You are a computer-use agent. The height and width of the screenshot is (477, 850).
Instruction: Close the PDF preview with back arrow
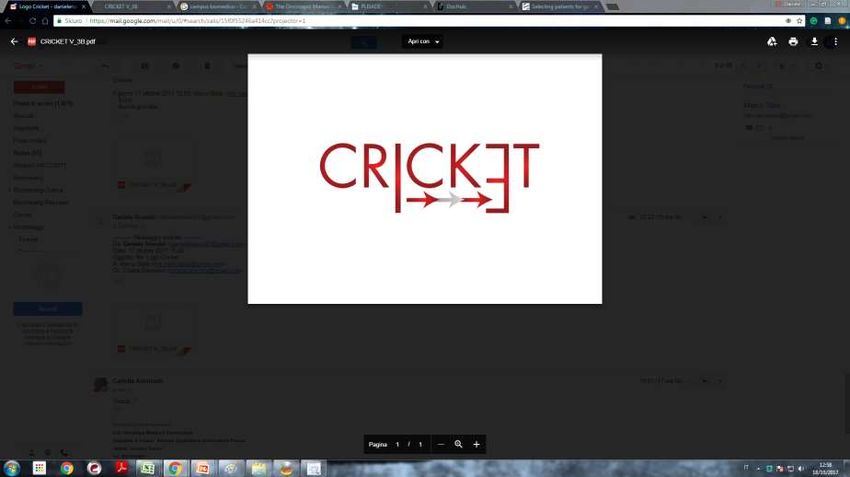(14, 41)
